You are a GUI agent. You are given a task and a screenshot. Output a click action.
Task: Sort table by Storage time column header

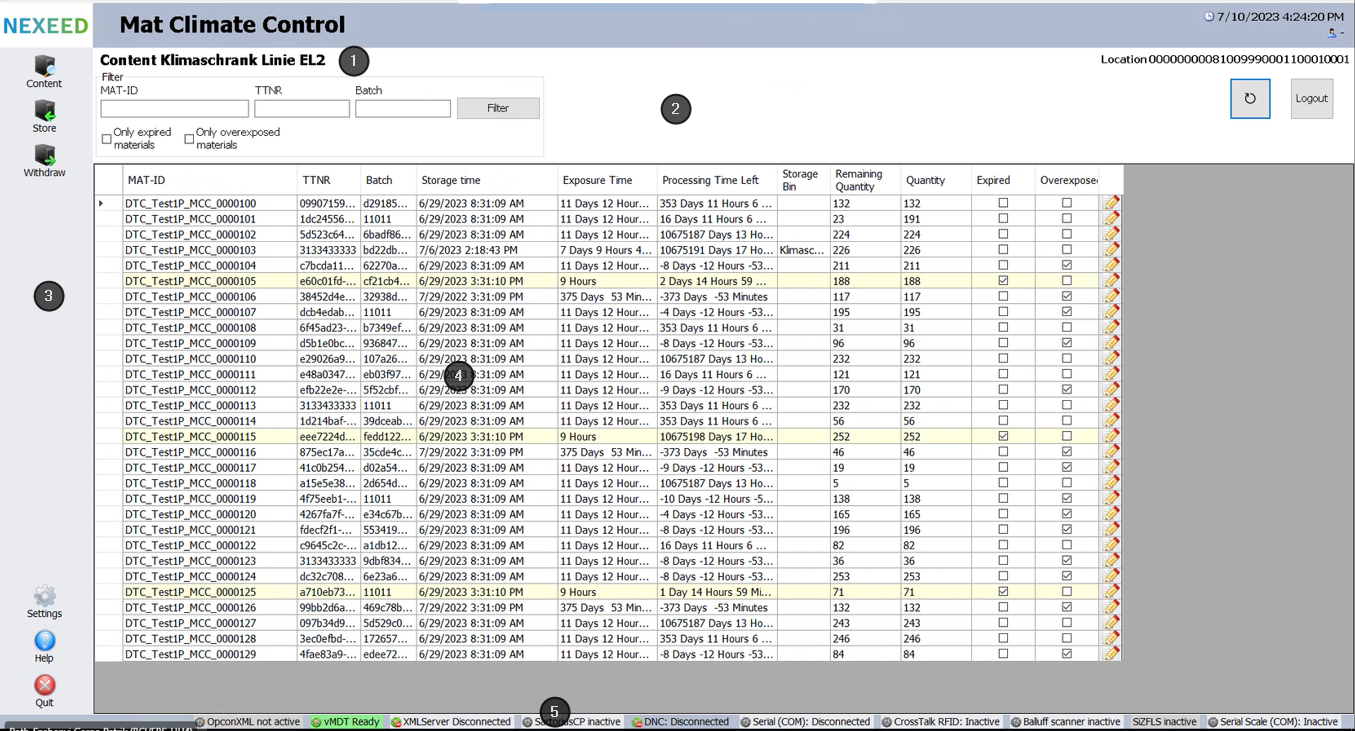tap(486, 180)
